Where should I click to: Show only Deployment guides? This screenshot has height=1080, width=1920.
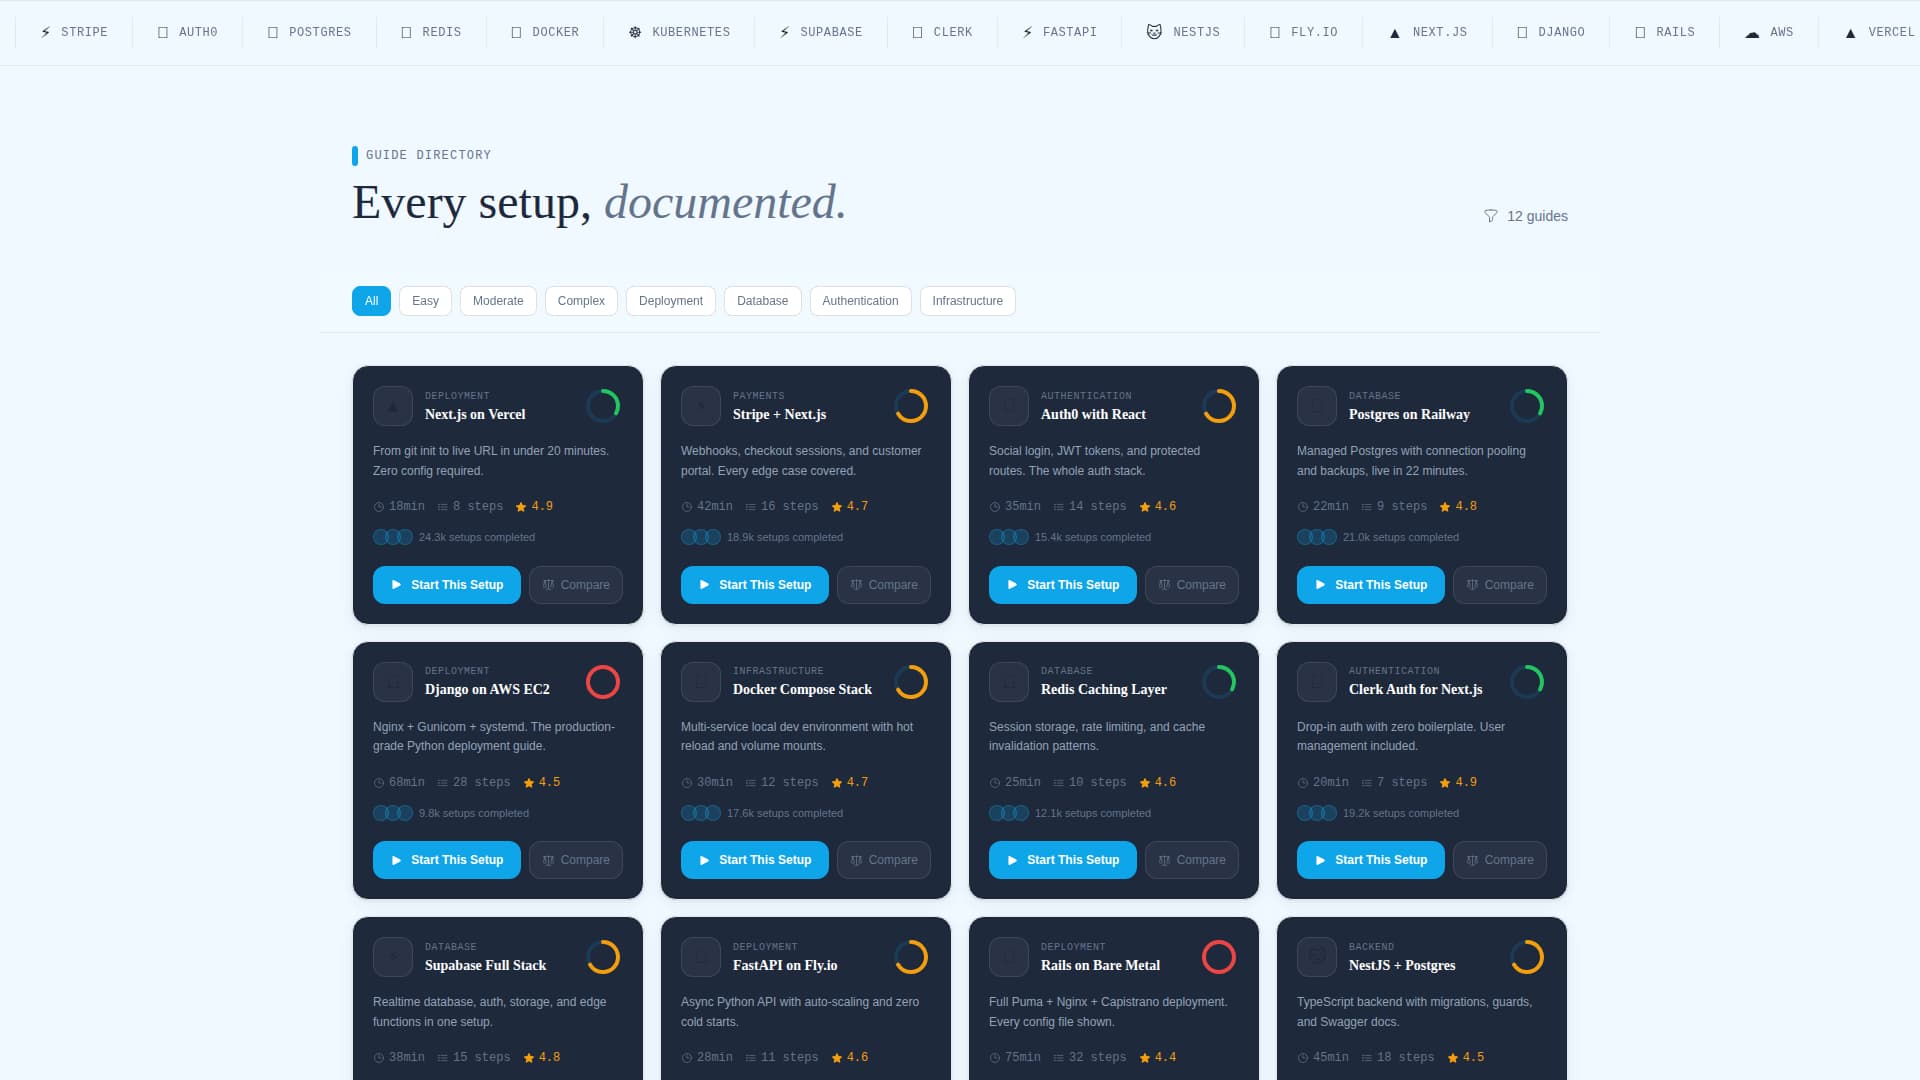tap(671, 301)
